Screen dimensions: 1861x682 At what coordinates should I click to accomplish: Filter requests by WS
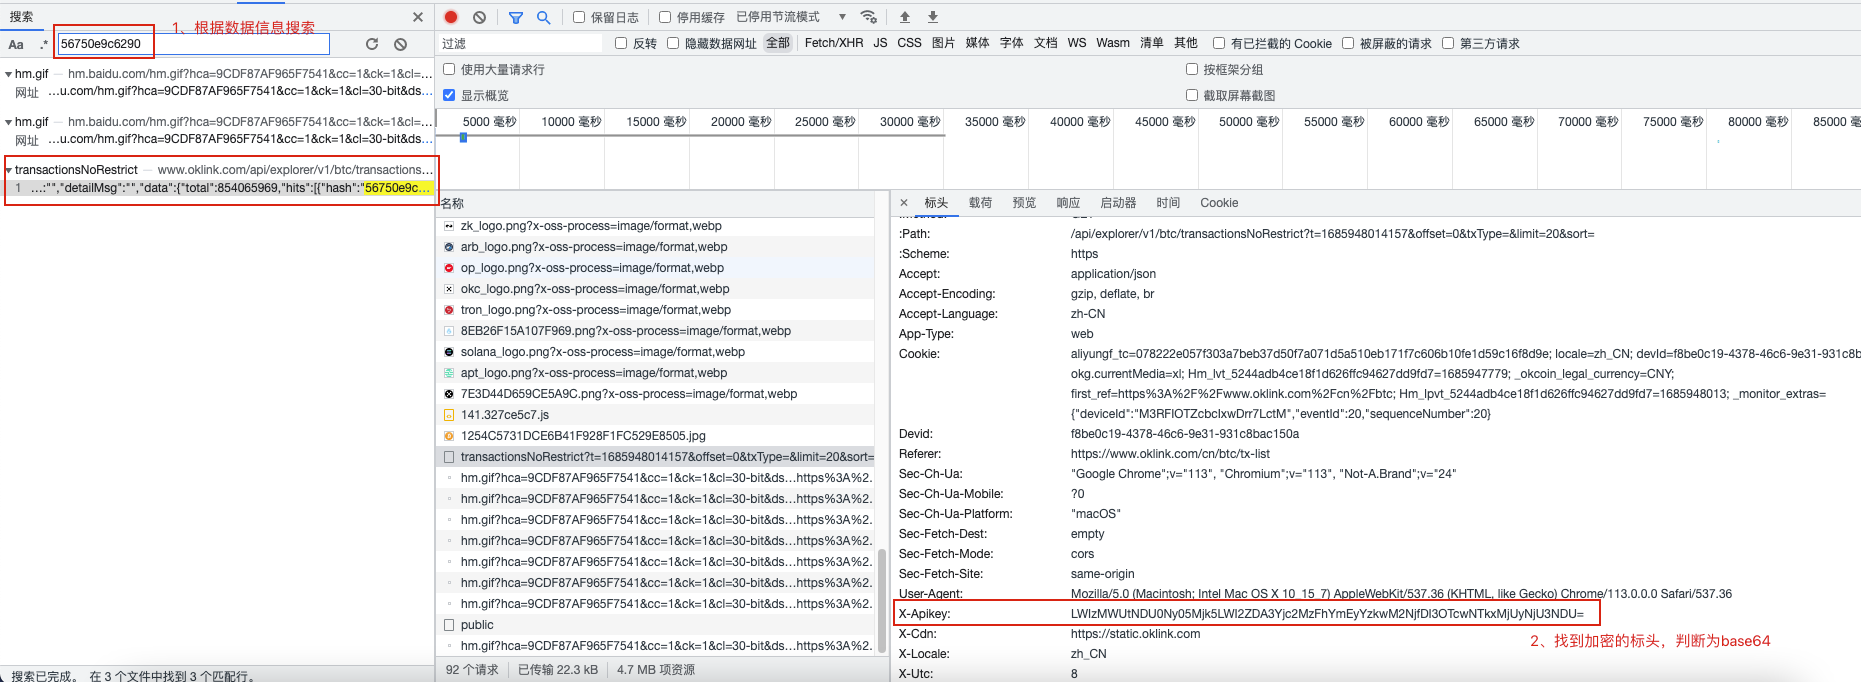(x=1077, y=43)
